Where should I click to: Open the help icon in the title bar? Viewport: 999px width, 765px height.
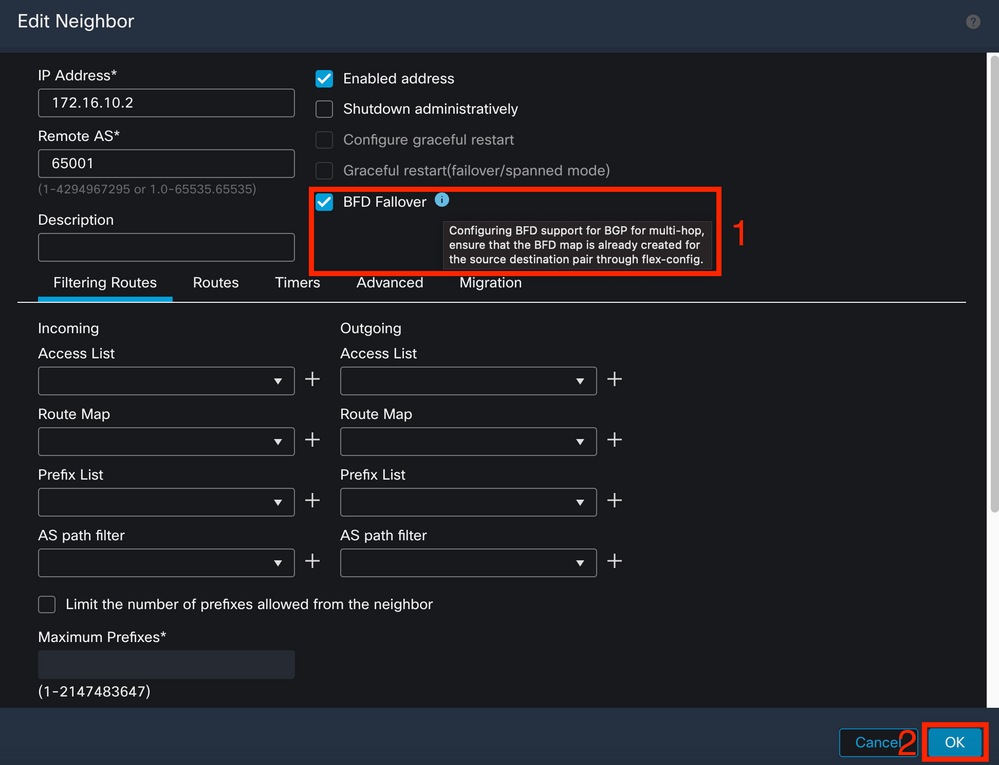click(972, 21)
